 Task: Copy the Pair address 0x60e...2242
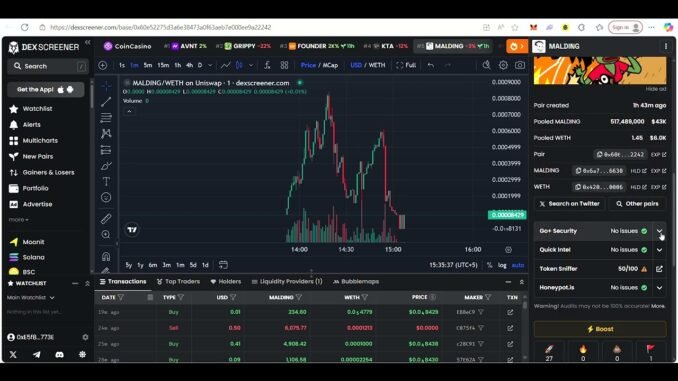[x=620, y=154]
